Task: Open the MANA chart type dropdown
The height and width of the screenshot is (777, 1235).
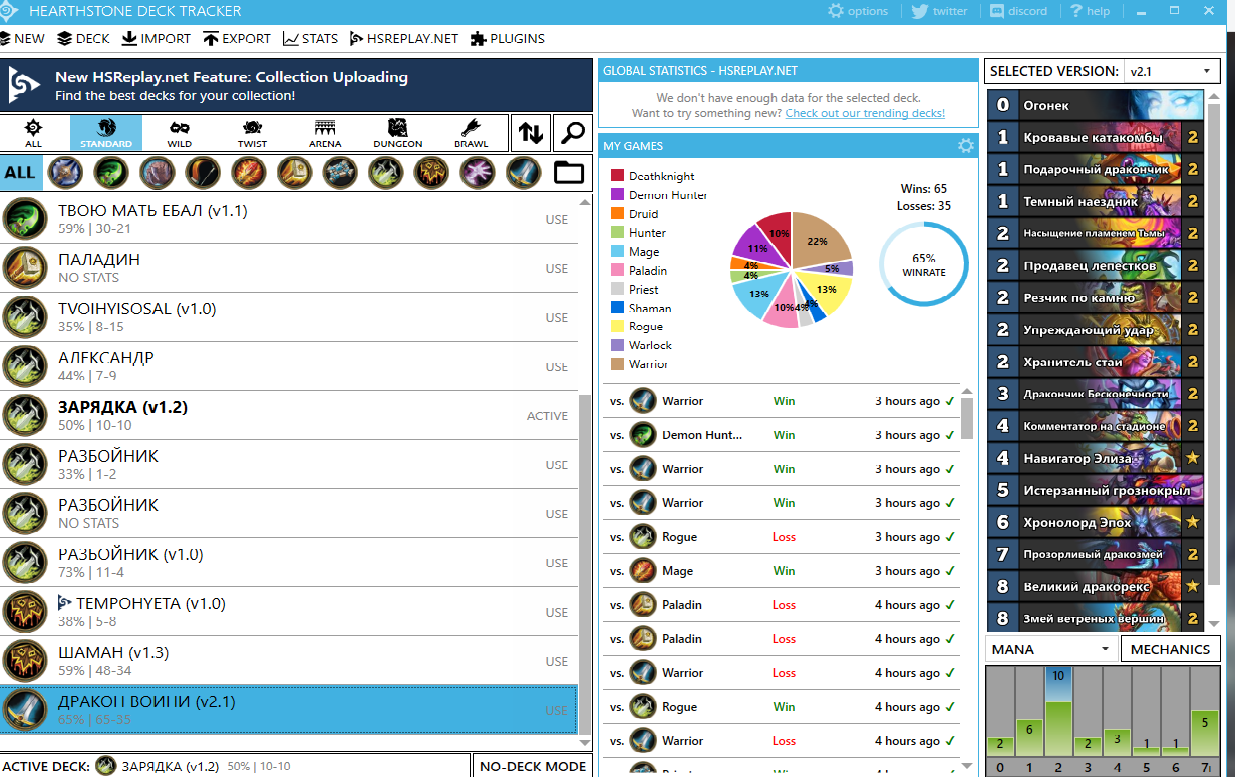Action: pyautogui.click(x=1051, y=649)
